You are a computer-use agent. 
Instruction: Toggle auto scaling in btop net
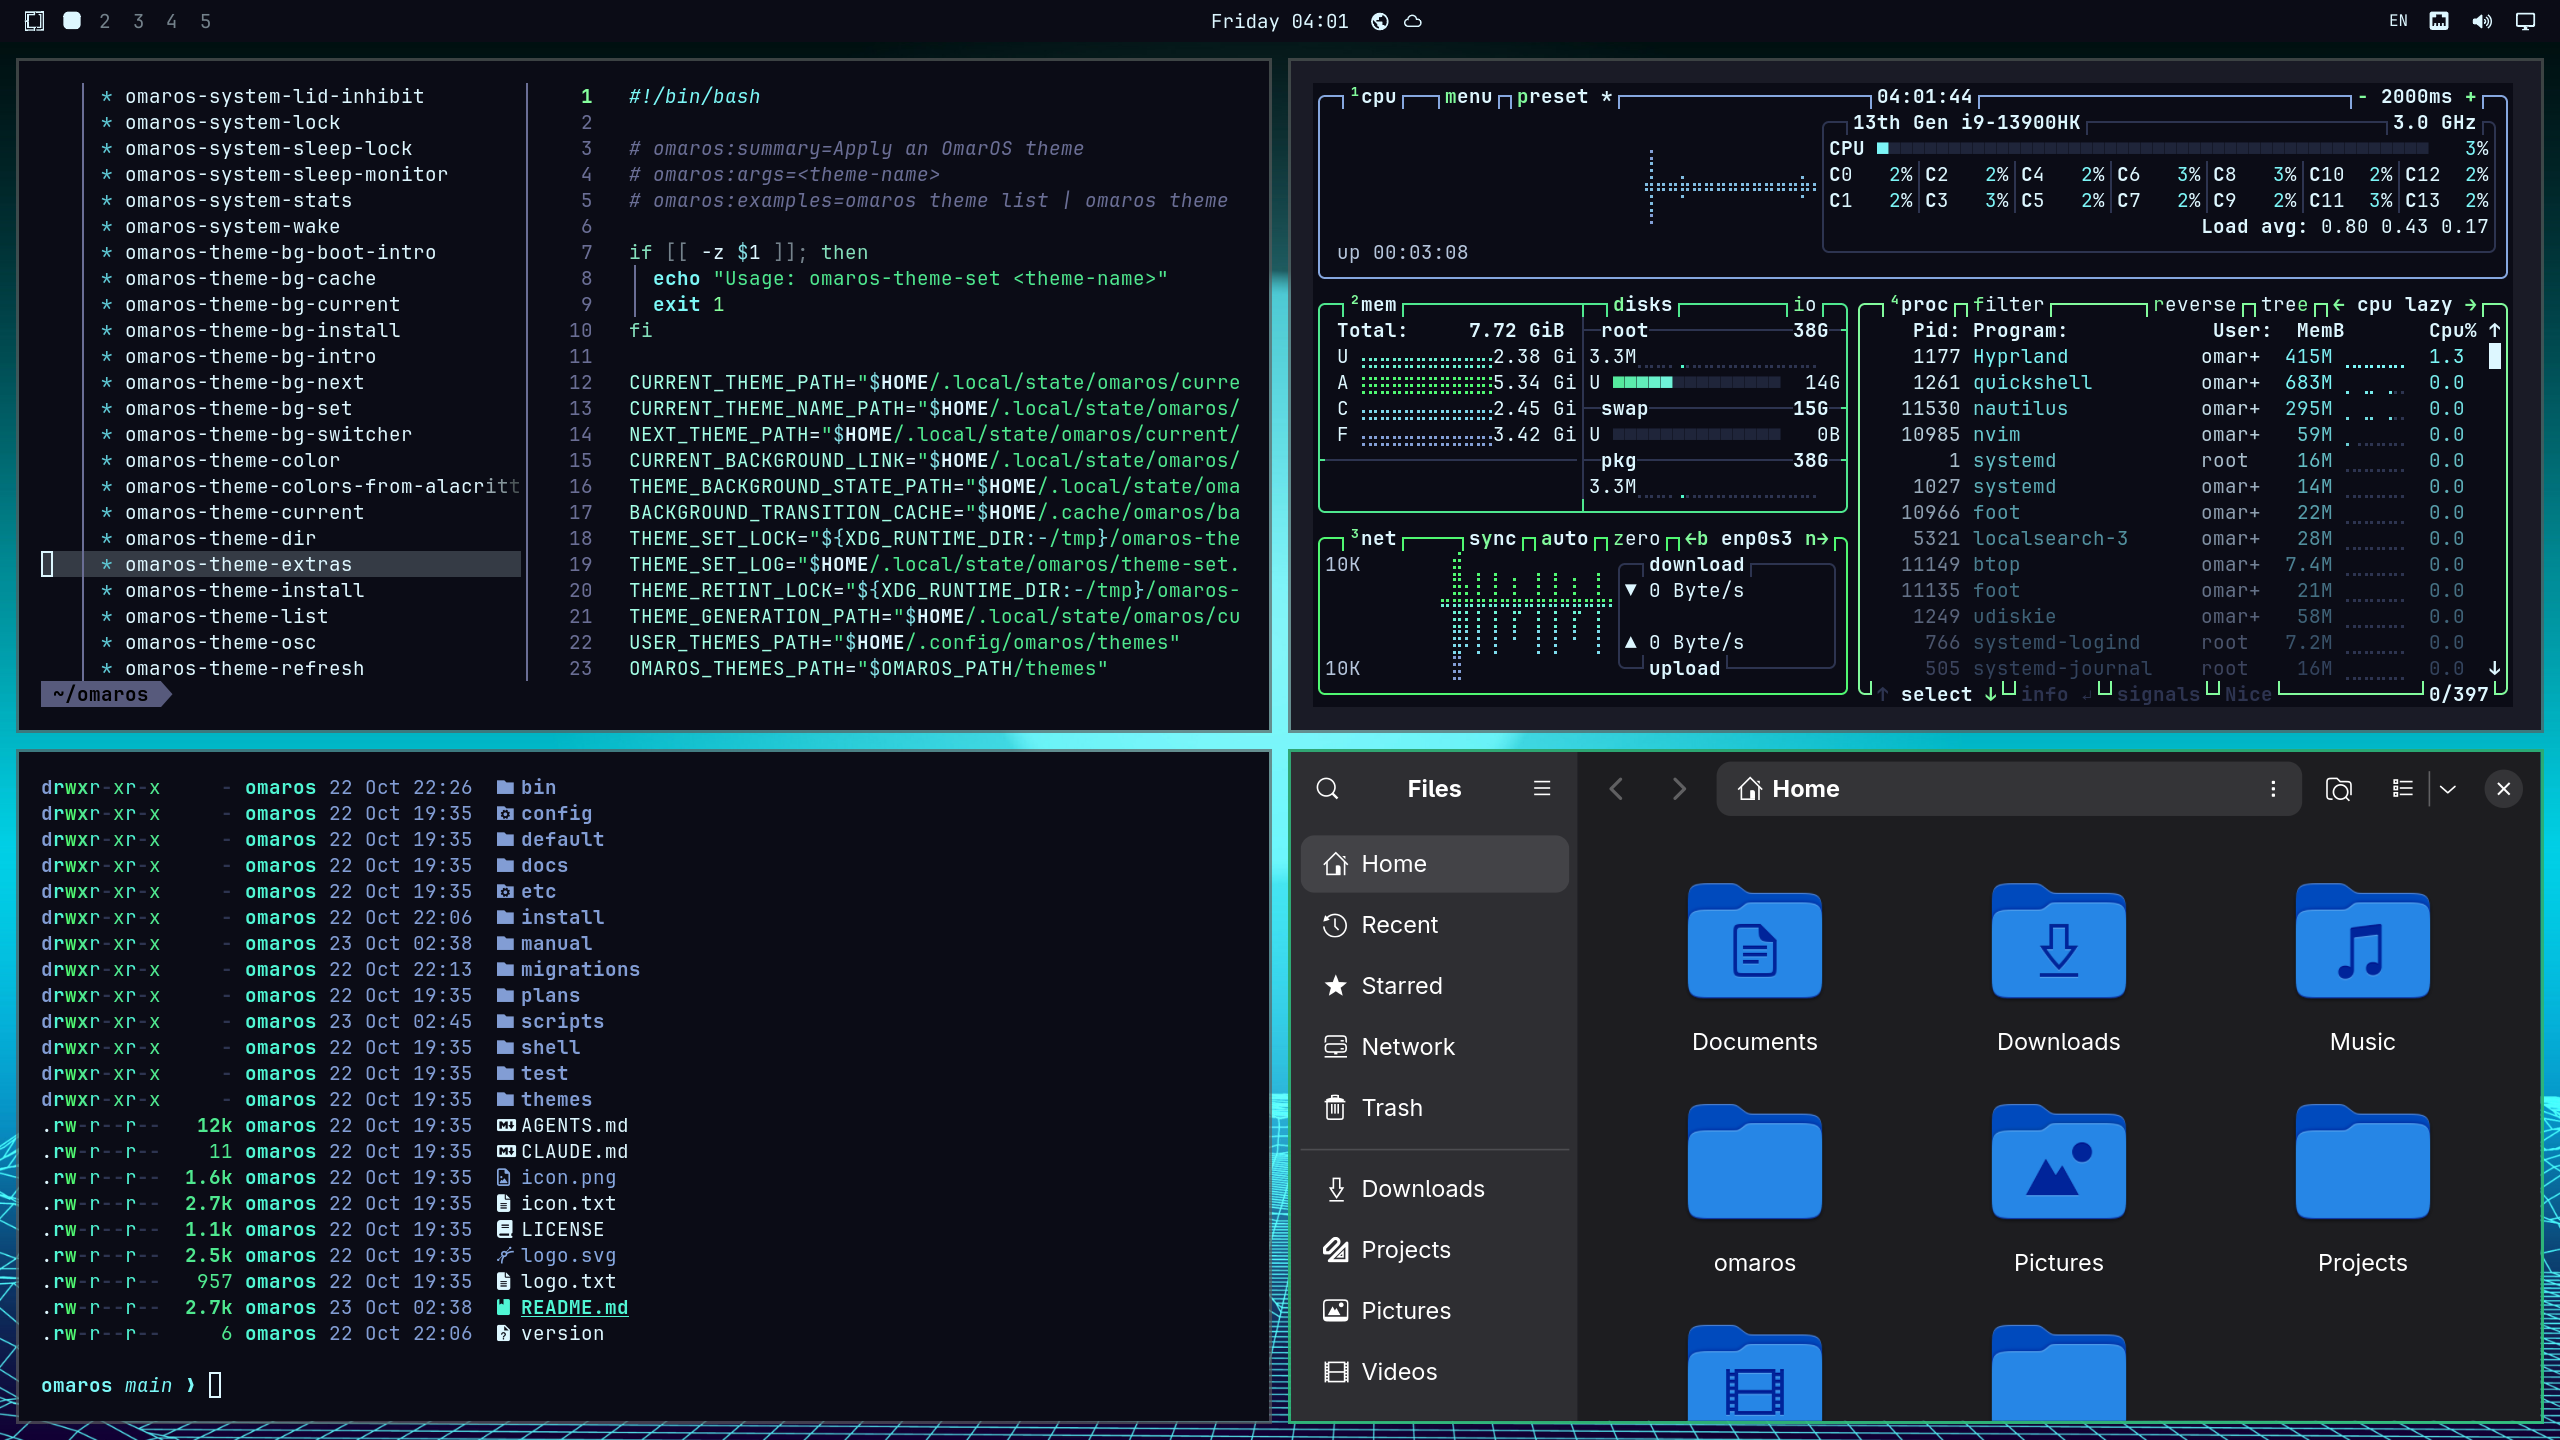click(x=1564, y=539)
